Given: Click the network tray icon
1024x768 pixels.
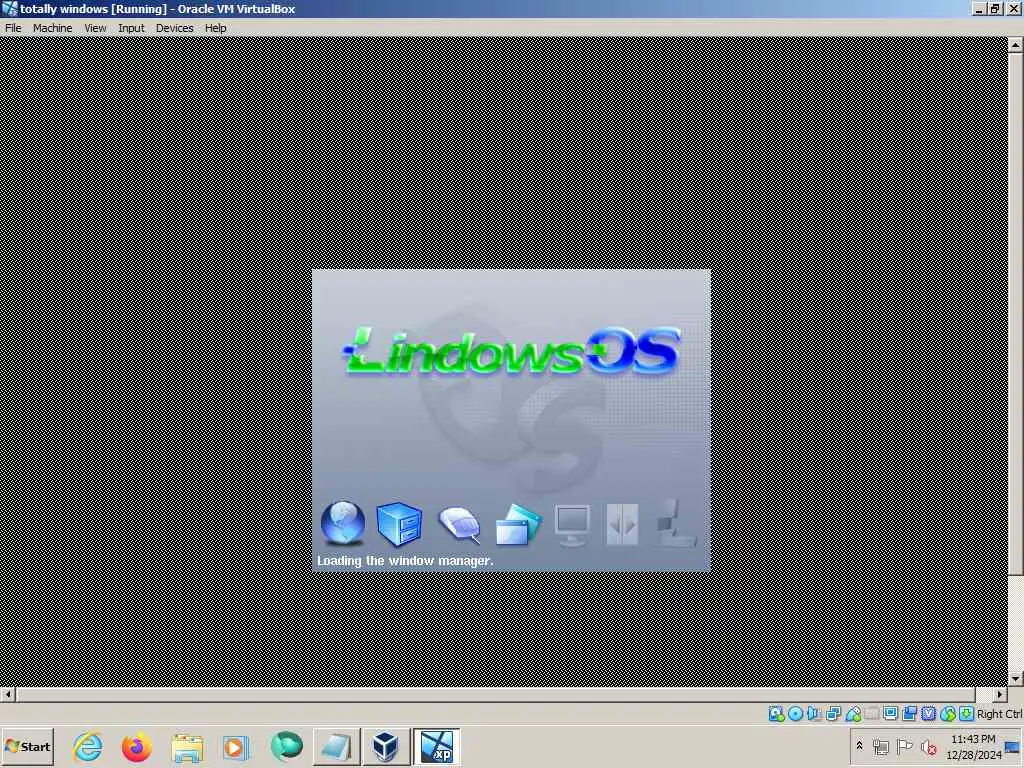Looking at the screenshot, I should coord(880,746).
